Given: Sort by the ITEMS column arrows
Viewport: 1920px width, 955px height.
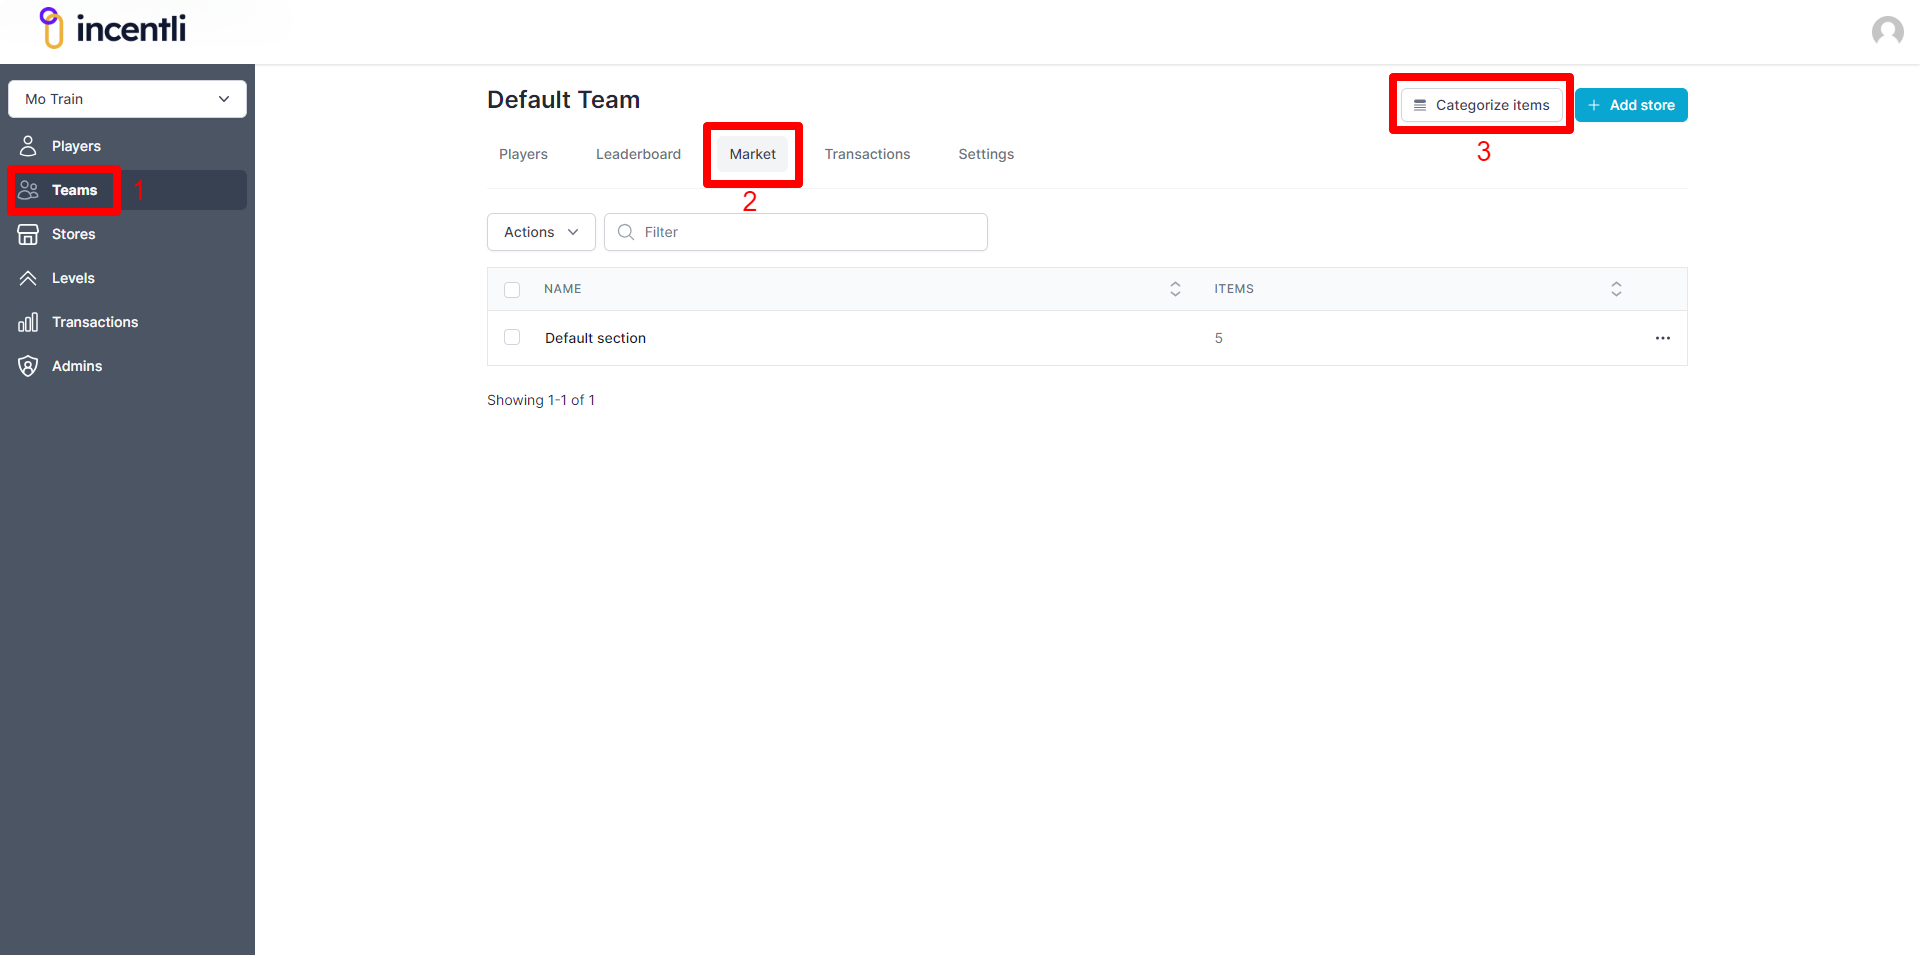Looking at the screenshot, I should pos(1616,289).
